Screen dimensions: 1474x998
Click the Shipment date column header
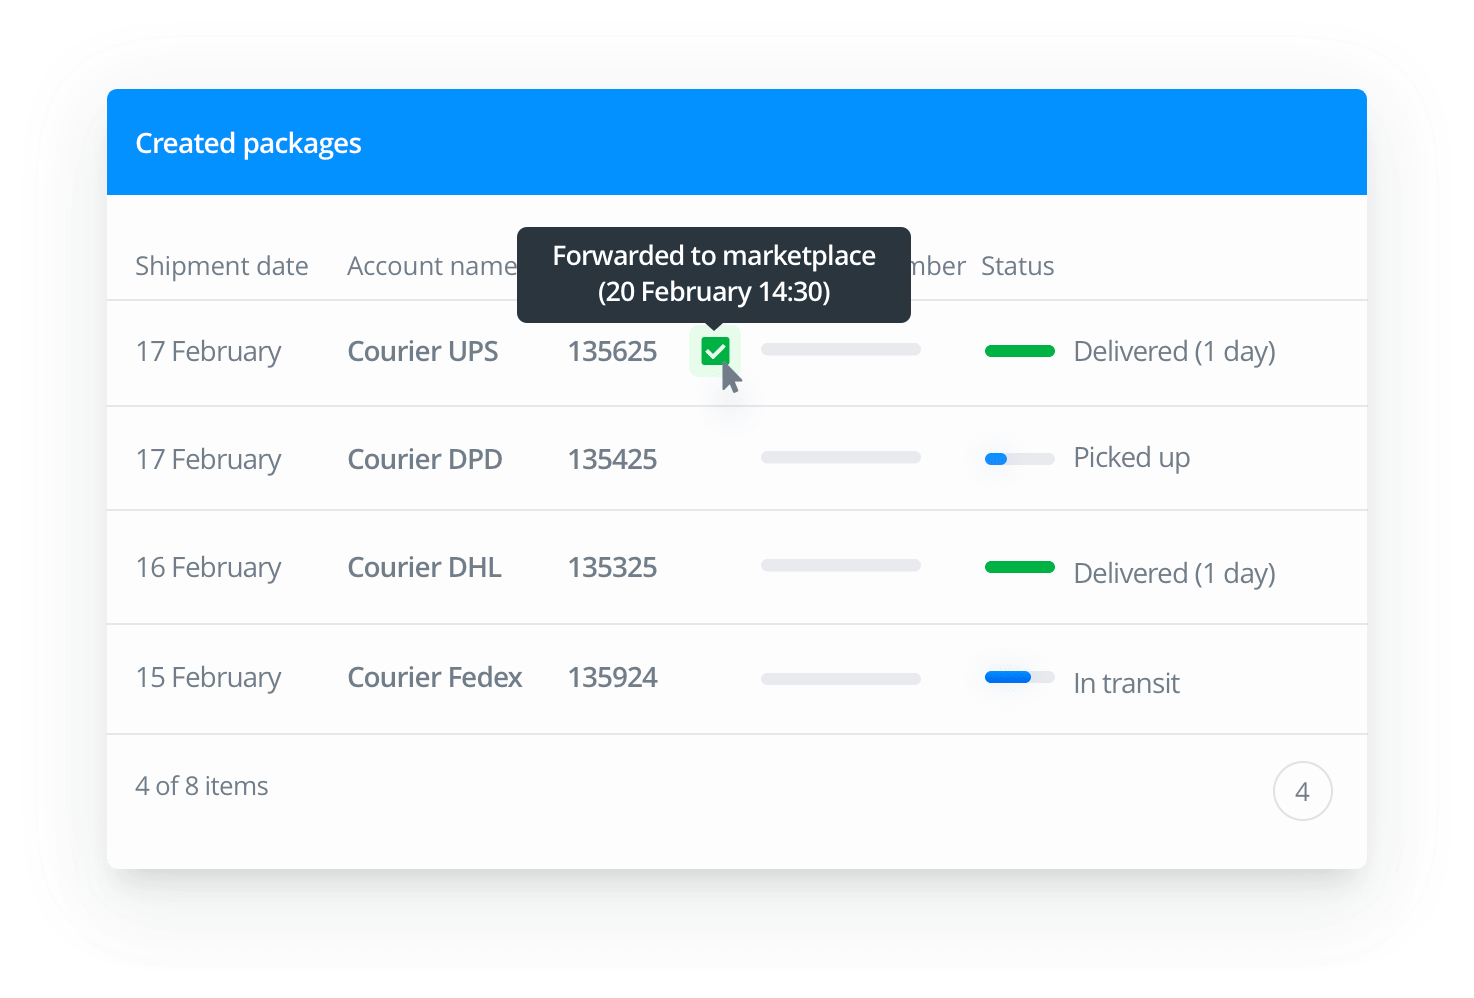(x=221, y=266)
